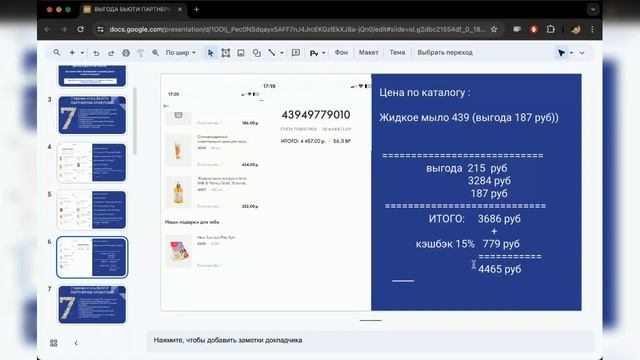
Task: Click '4465 руб' total text
Action: (500, 269)
